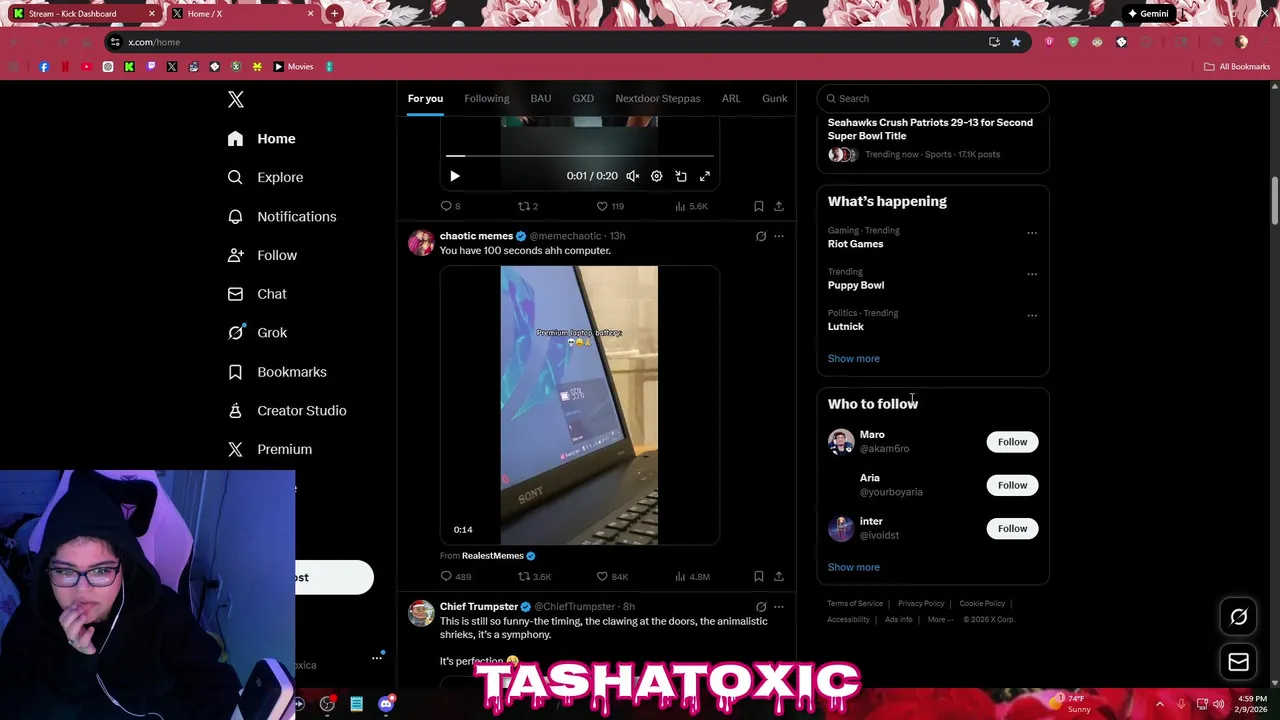Viewport: 1280px width, 720px height.
Task: Select the For you tab
Action: 425,98
